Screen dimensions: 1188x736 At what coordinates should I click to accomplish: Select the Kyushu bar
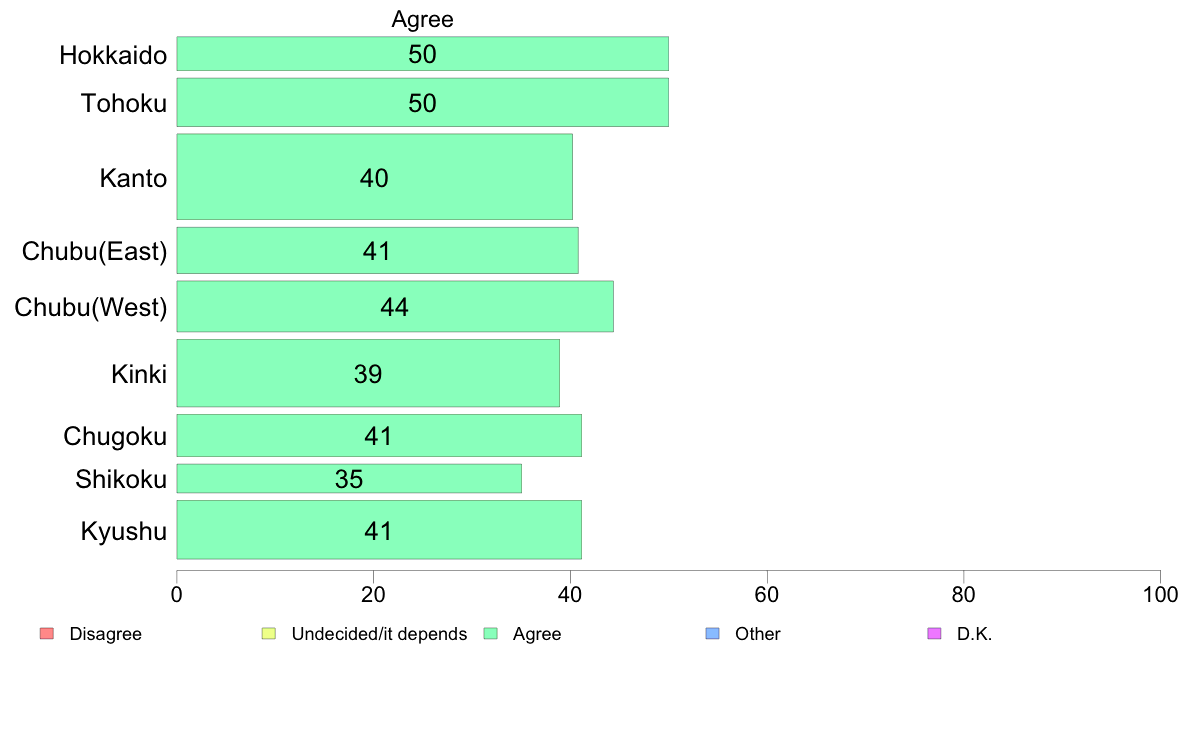pyautogui.click(x=378, y=530)
